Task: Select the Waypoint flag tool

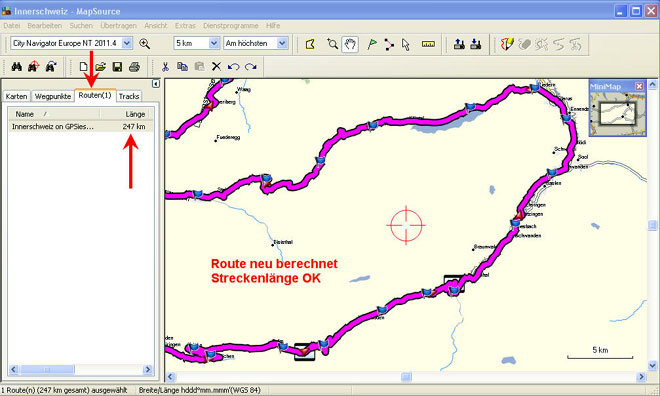Action: pos(372,44)
